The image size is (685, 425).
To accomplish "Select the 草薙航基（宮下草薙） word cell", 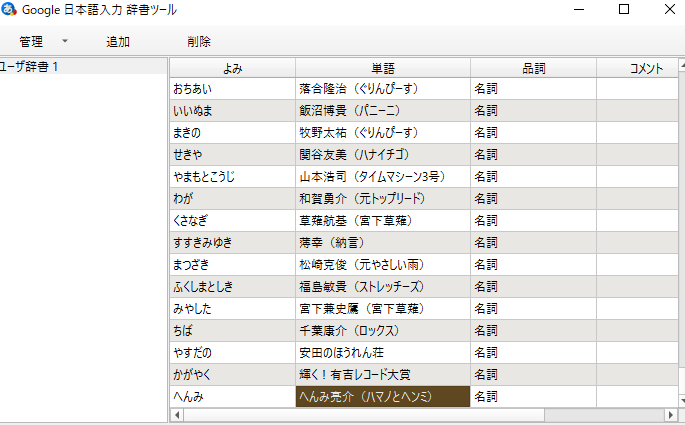I will (383, 221).
